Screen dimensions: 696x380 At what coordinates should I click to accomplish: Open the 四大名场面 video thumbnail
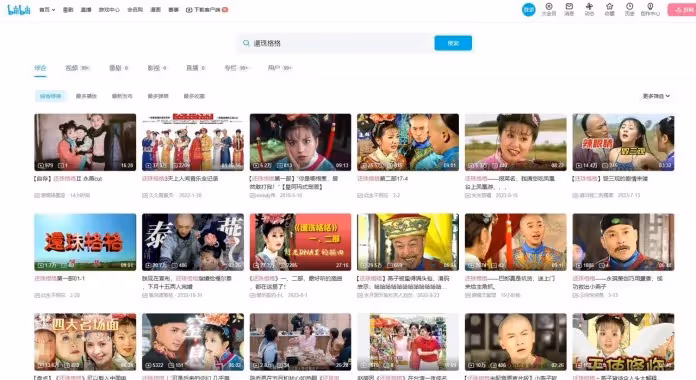85,342
